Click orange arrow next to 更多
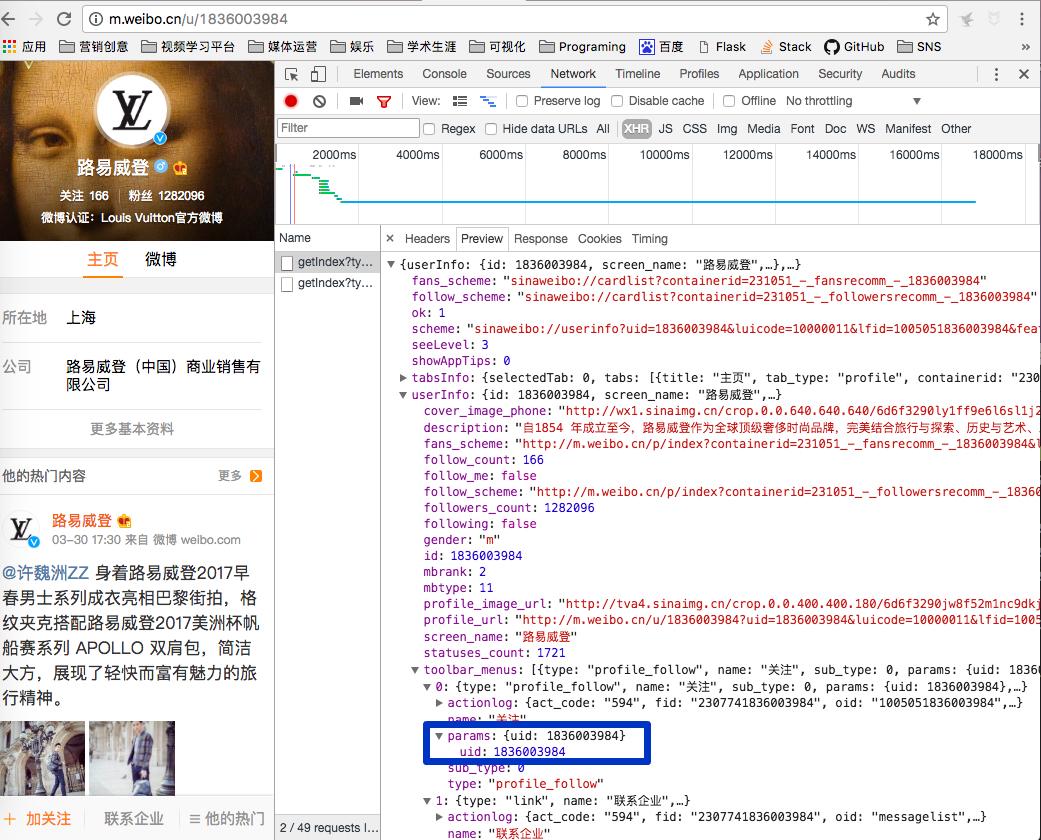Image resolution: width=1041 pixels, height=840 pixels. 256,475
